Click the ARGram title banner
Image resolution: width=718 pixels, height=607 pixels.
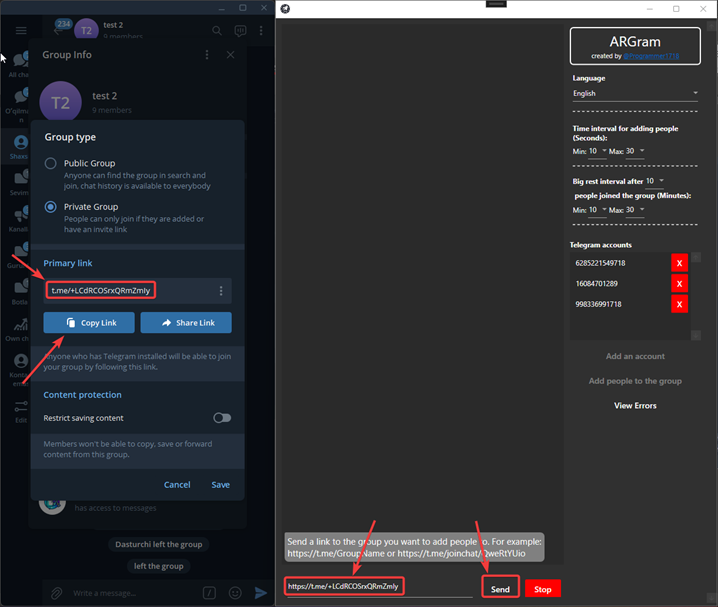coord(635,46)
